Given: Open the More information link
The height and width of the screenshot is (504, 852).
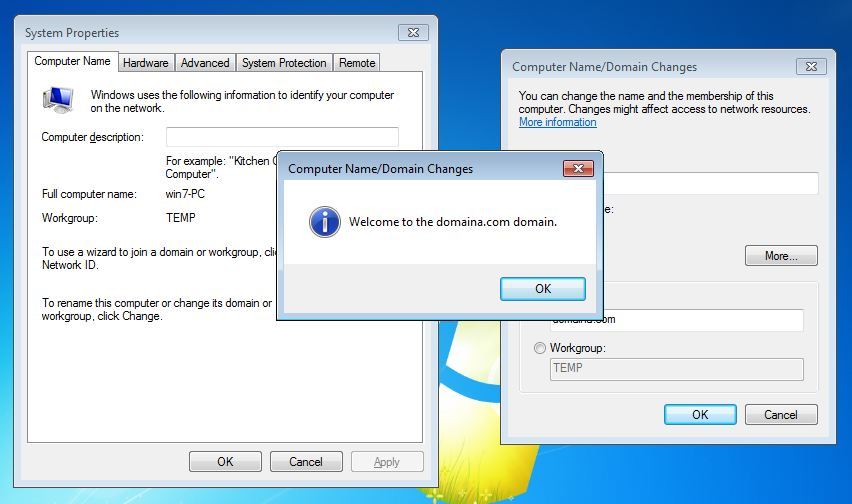Looking at the screenshot, I should point(557,122).
